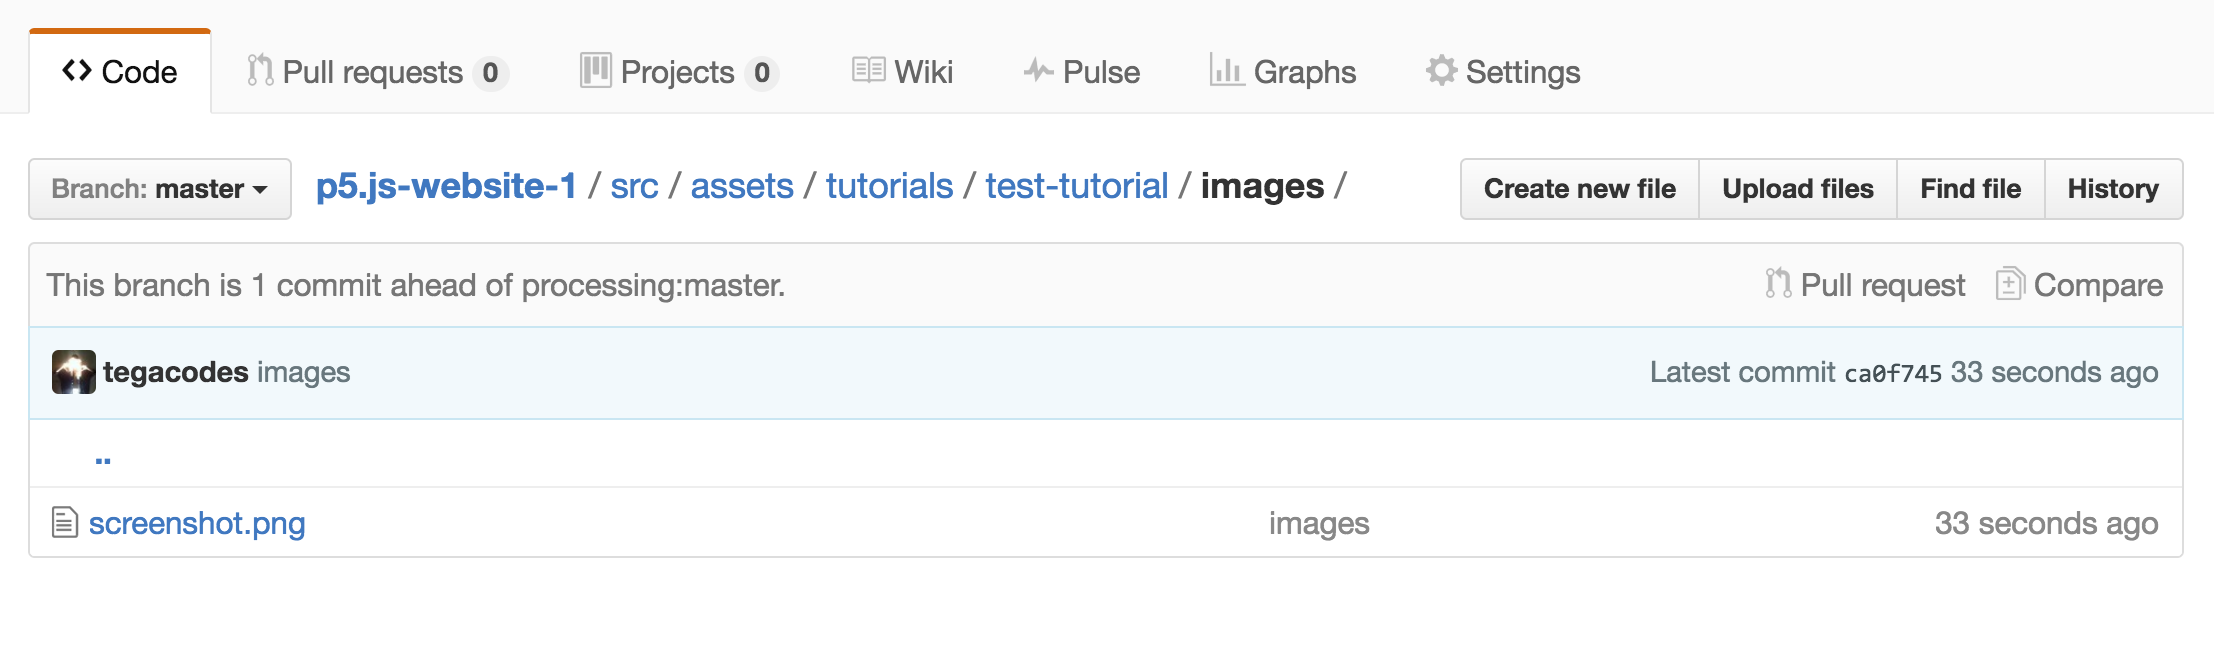Open the History button
The width and height of the screenshot is (2214, 658).
tap(2113, 189)
